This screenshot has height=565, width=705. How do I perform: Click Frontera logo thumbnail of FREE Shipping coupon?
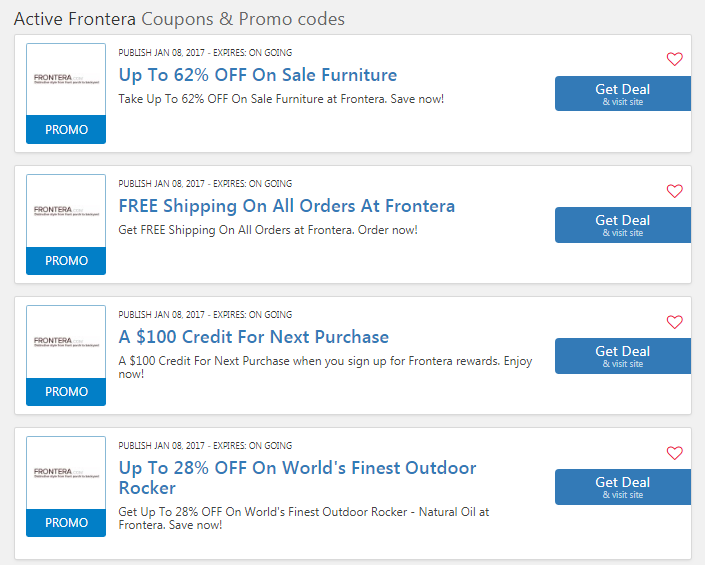pos(66,211)
